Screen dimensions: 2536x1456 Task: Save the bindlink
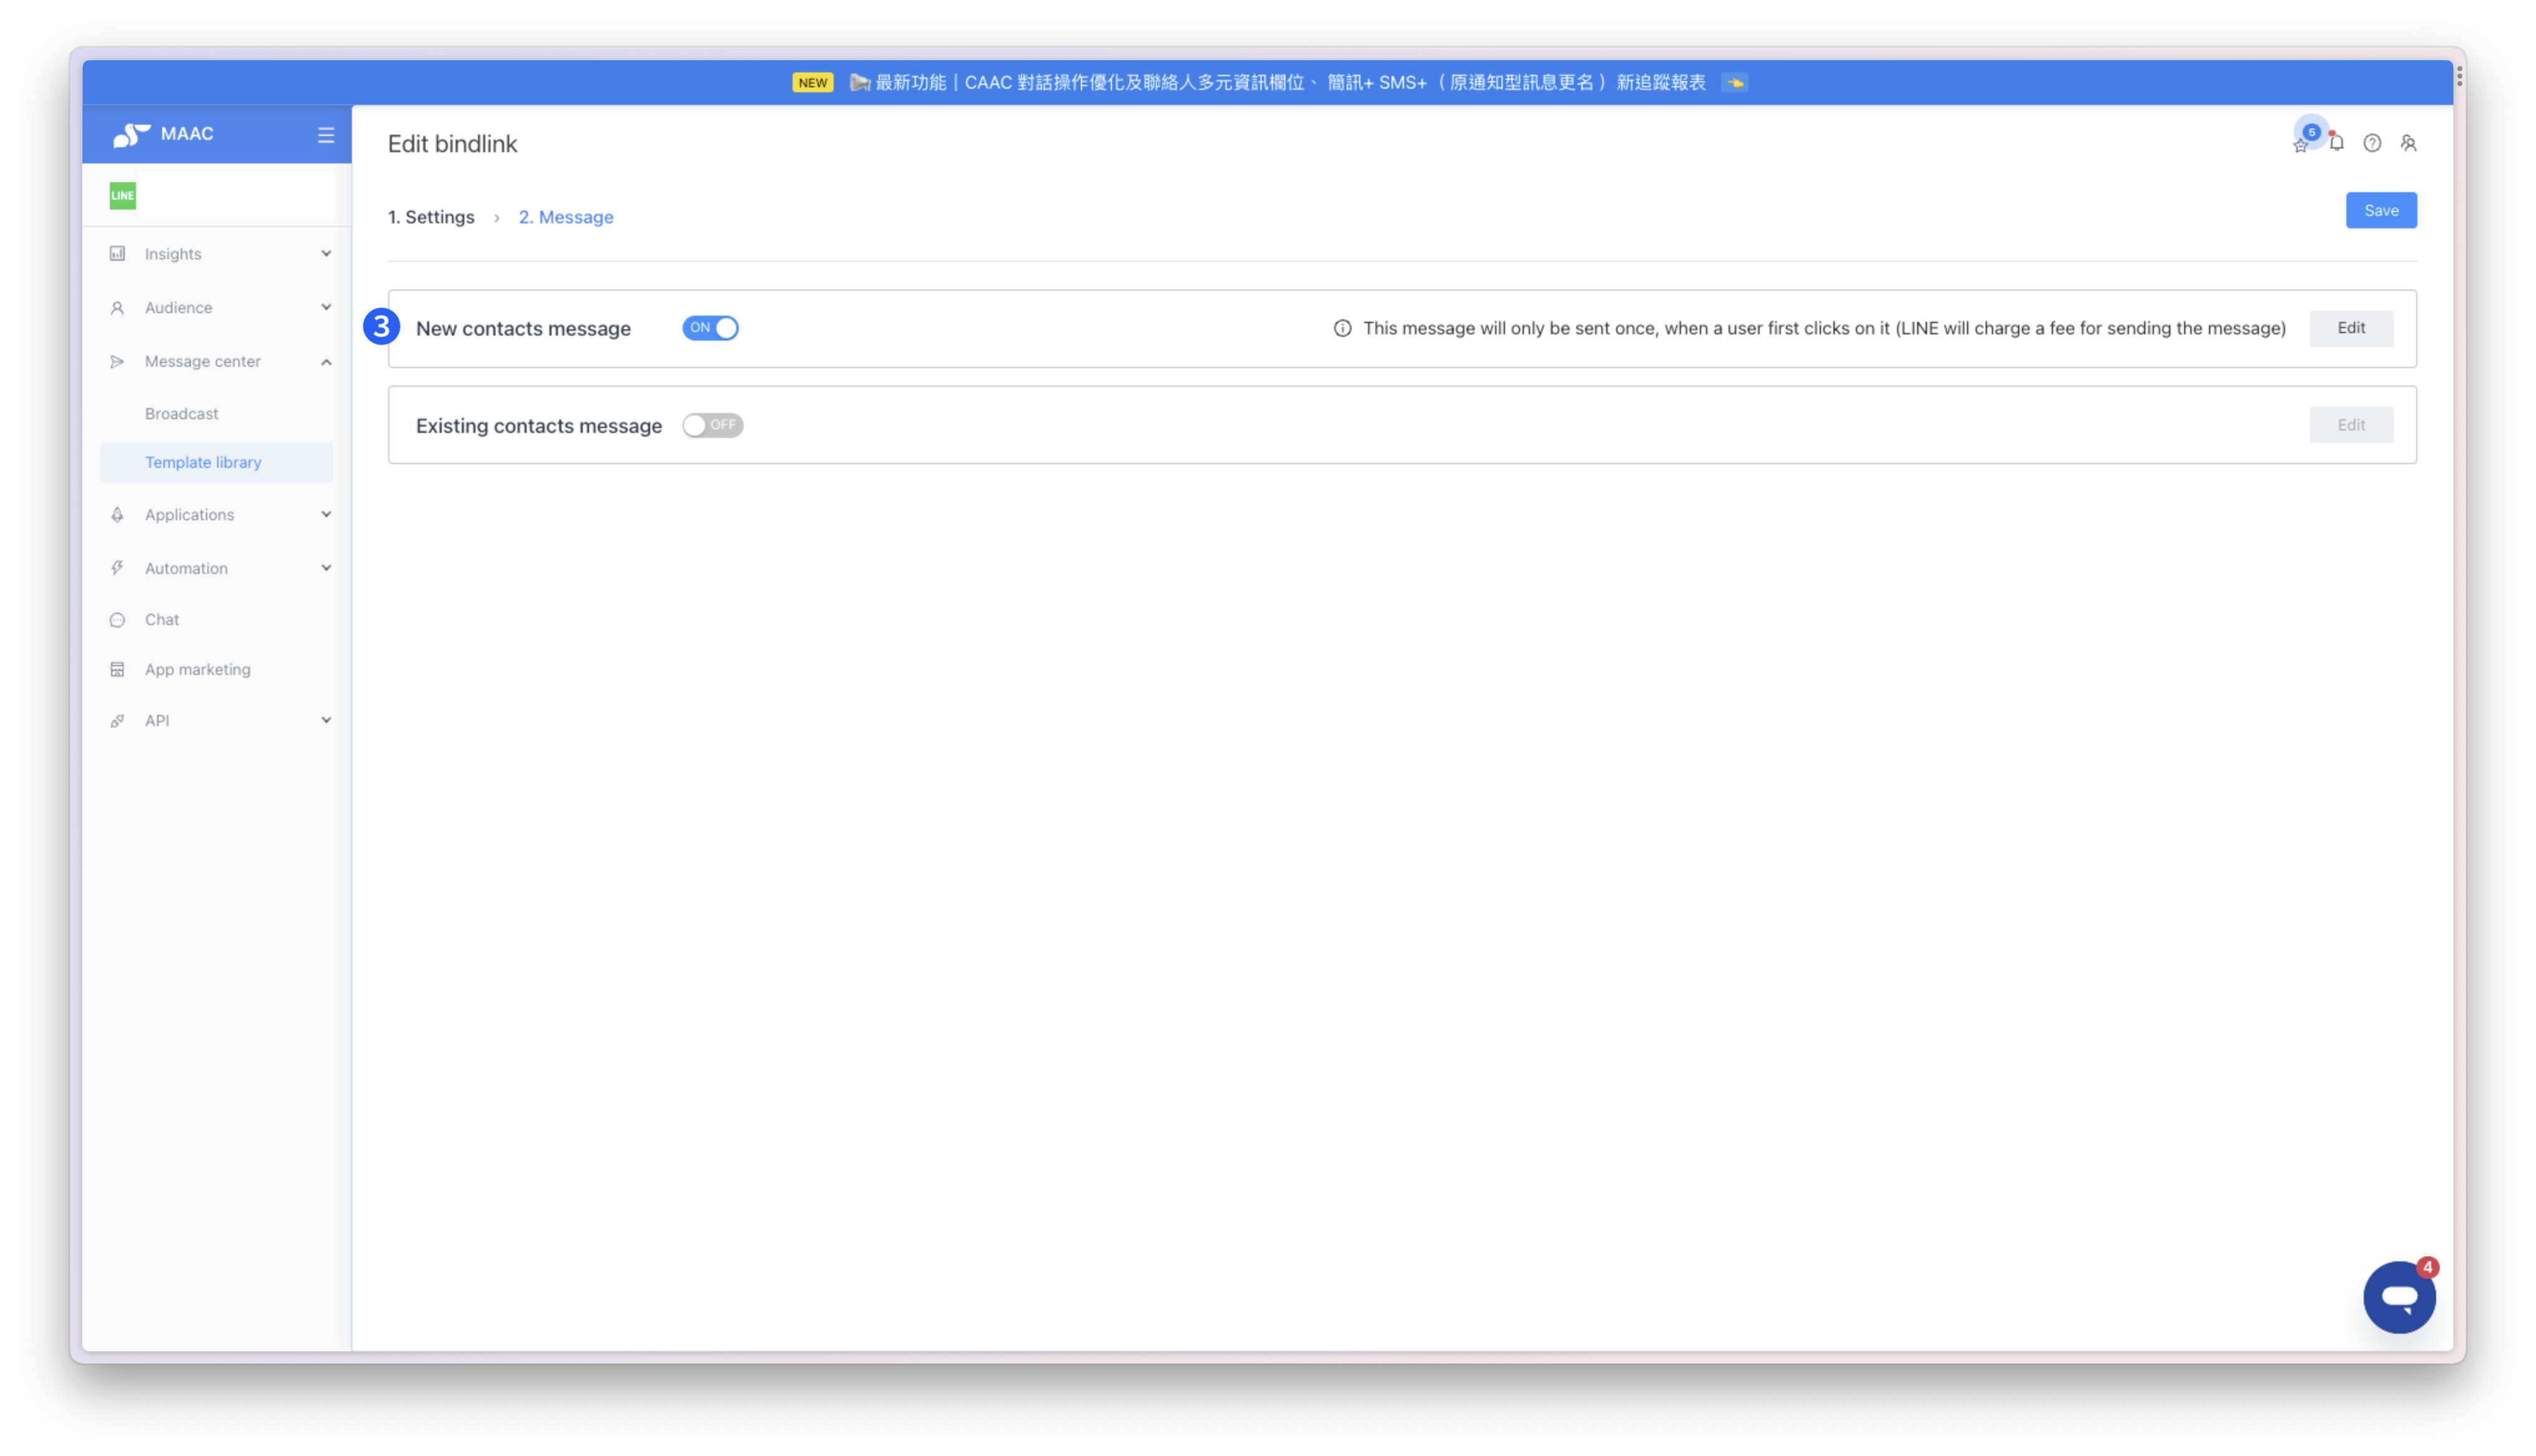[x=2381, y=210]
